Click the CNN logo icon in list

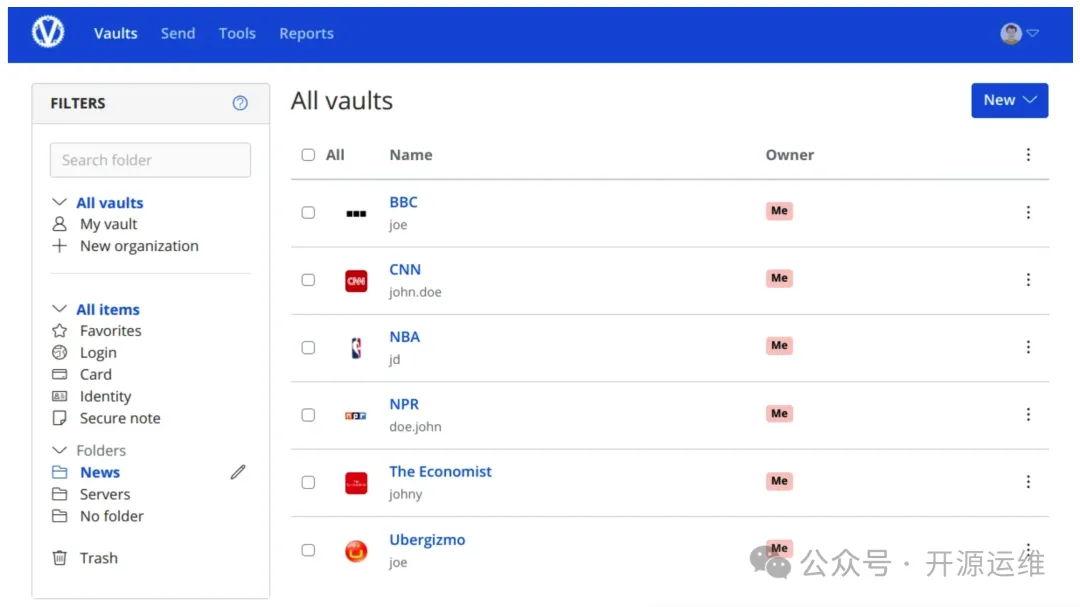click(x=356, y=281)
